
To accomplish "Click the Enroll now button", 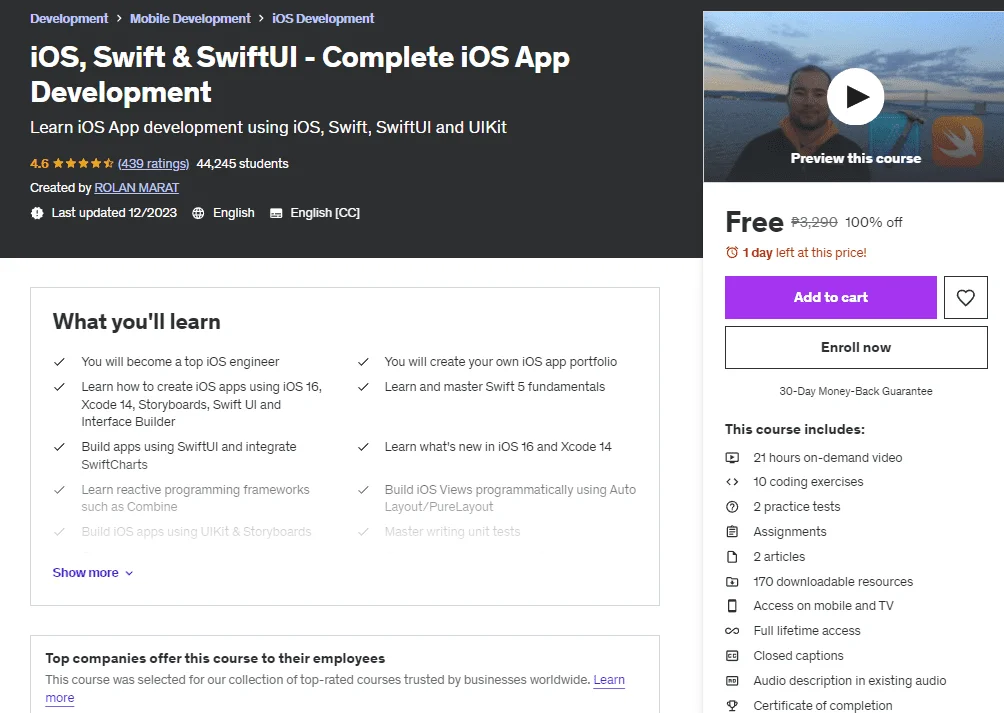I will 856,348.
